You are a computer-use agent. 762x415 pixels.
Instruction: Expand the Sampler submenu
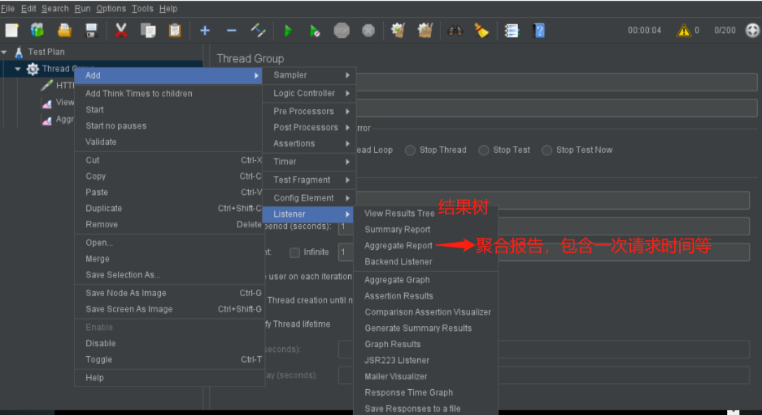(312, 75)
